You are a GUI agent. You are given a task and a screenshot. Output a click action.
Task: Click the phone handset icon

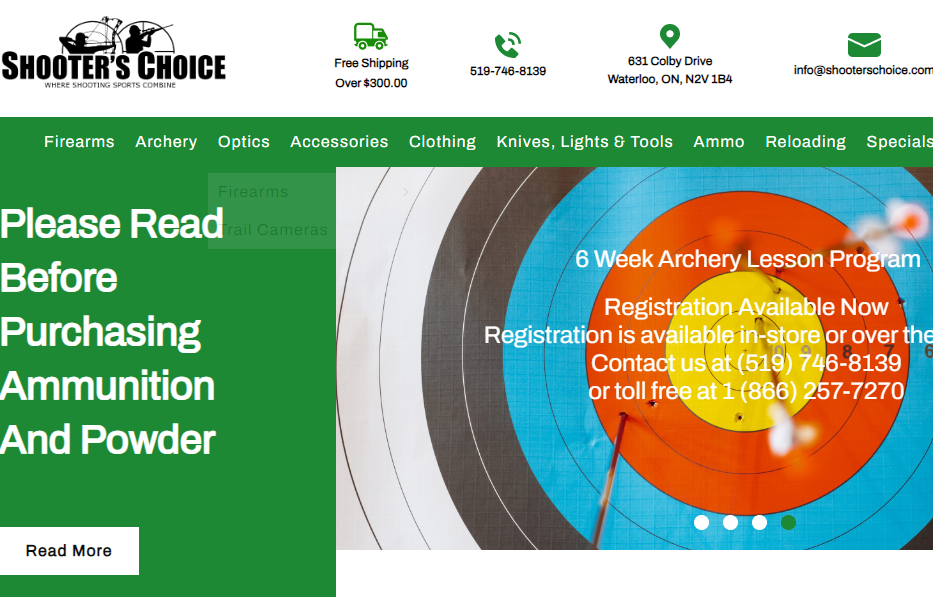[507, 45]
